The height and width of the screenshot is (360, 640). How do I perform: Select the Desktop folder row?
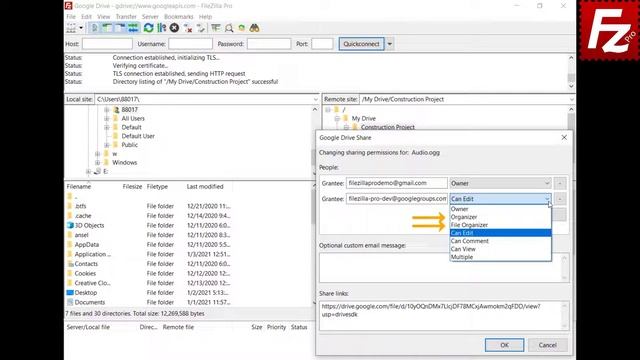pyautogui.click(x=149, y=293)
